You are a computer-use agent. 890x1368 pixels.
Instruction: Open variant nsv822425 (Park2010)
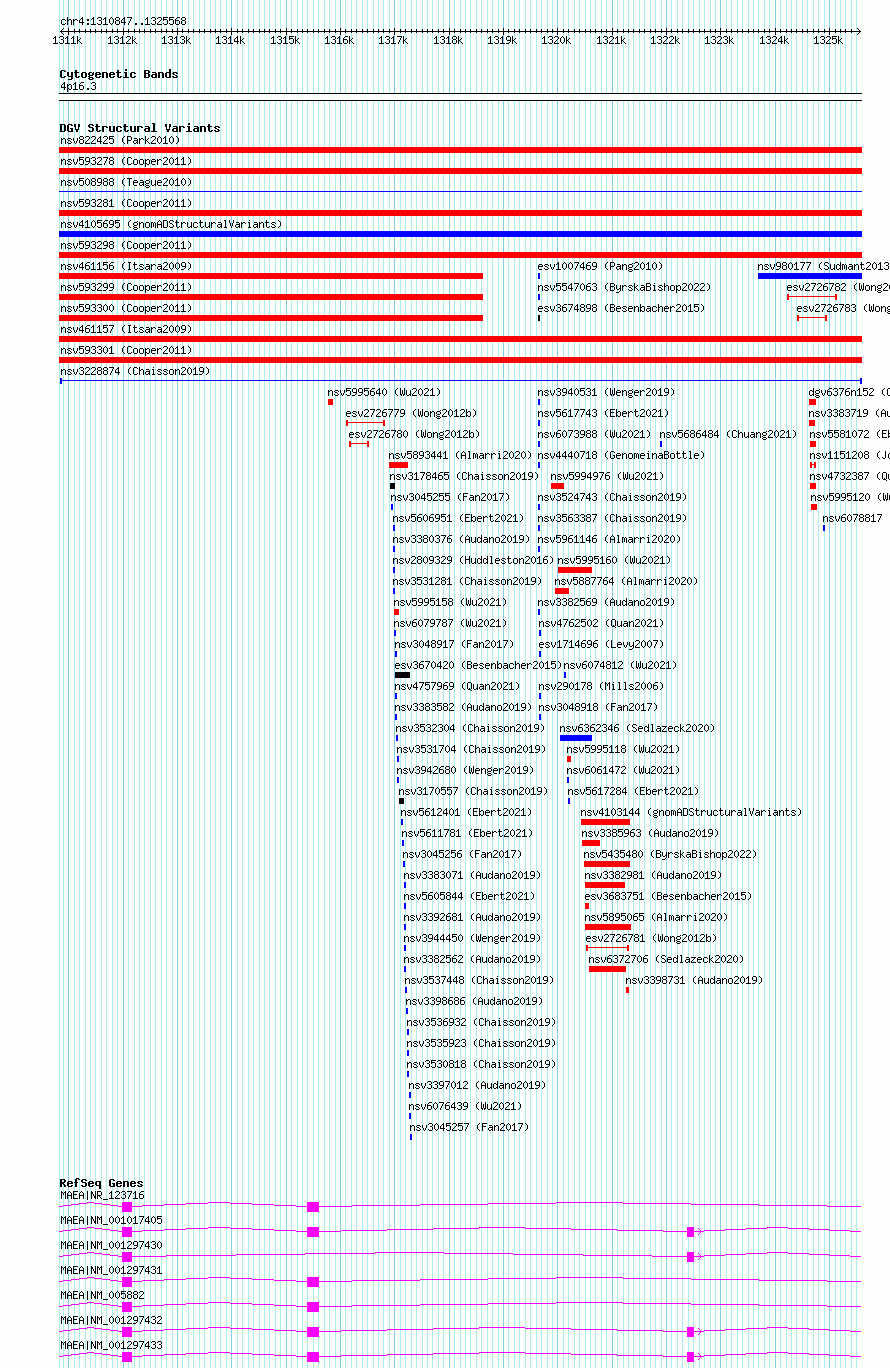pyautogui.click(x=120, y=140)
